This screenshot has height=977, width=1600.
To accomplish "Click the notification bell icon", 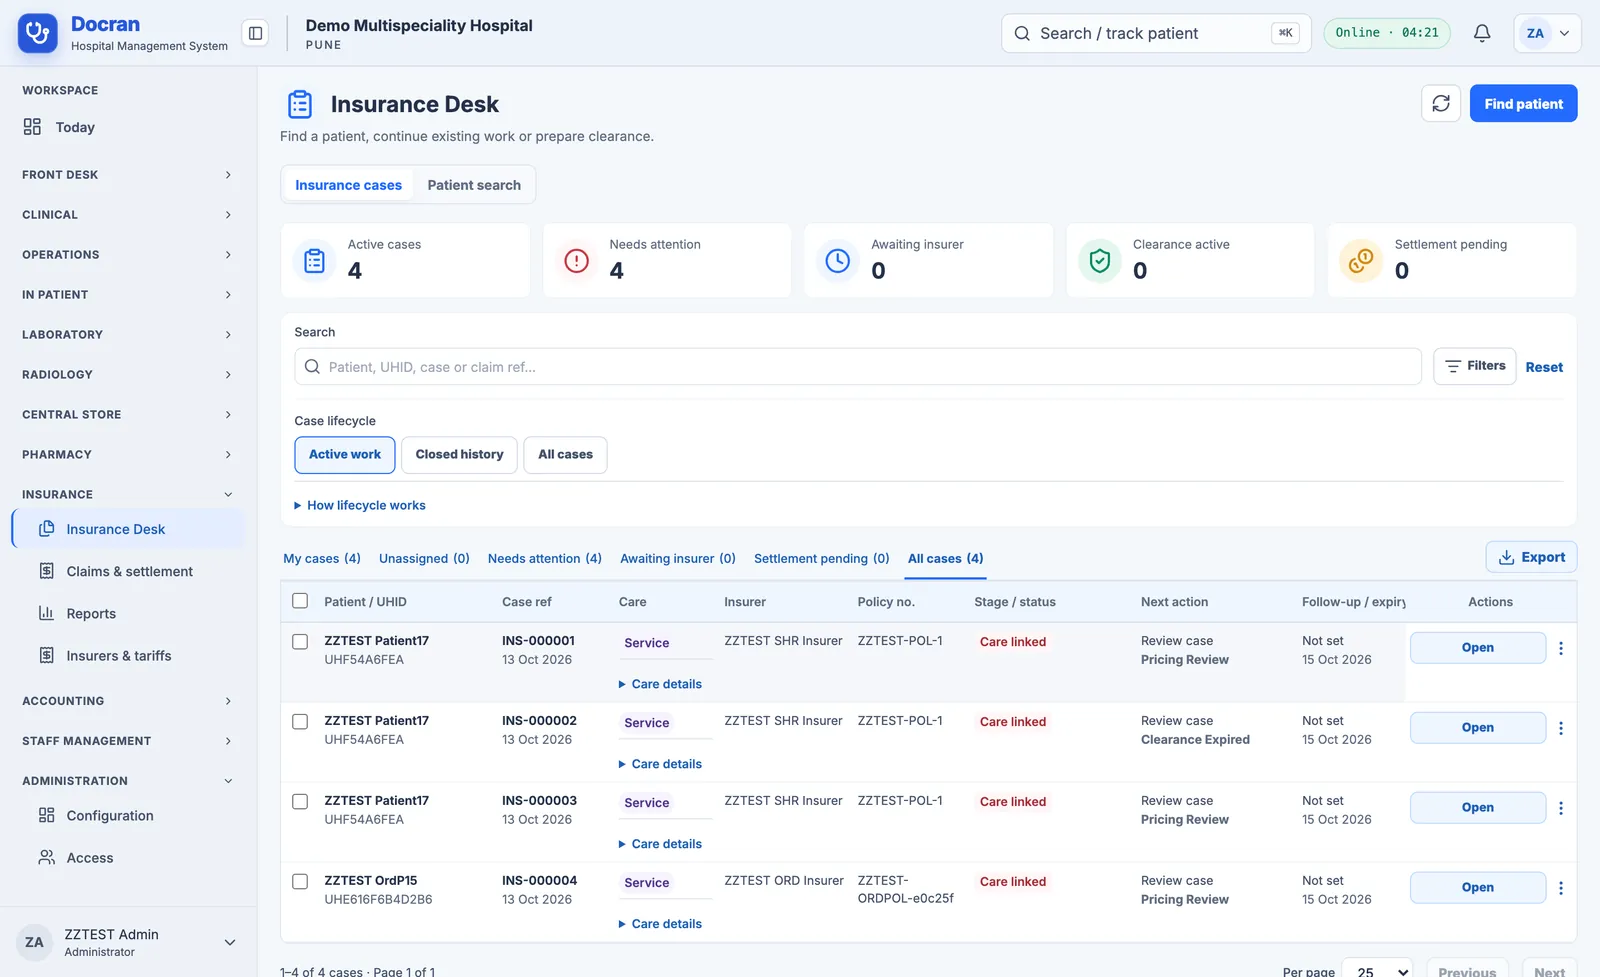I will [1482, 33].
